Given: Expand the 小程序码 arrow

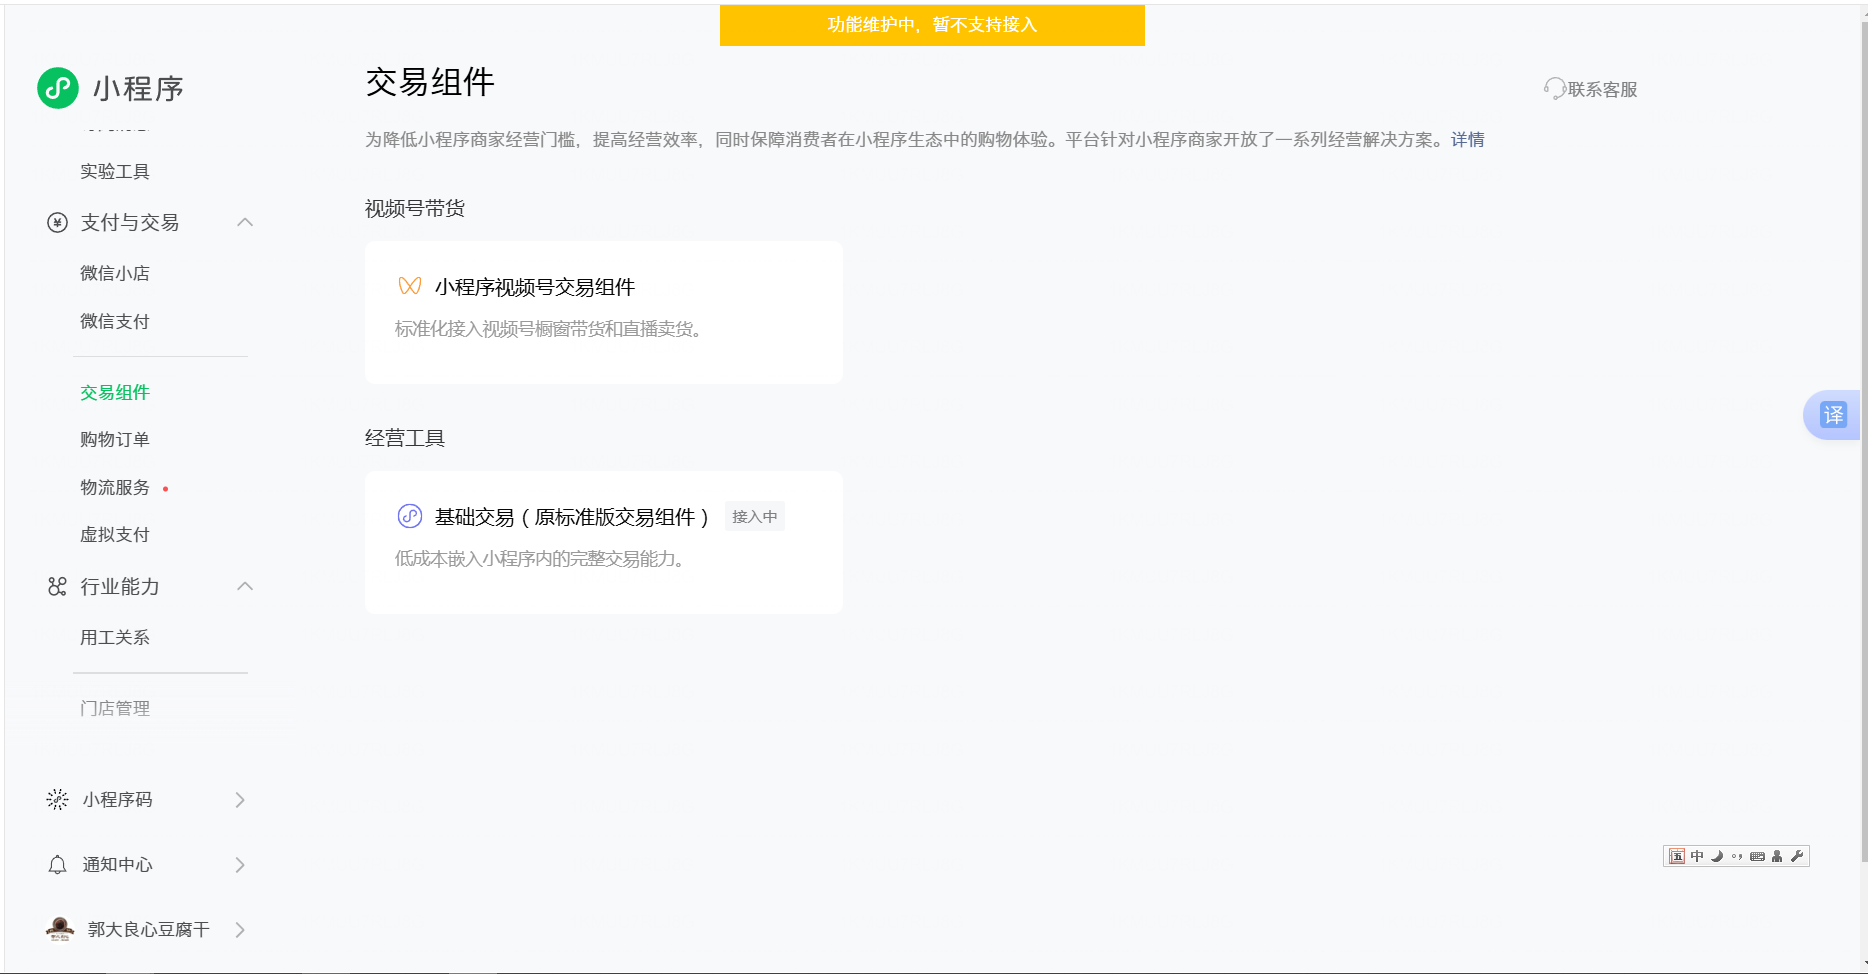Looking at the screenshot, I should [x=240, y=800].
